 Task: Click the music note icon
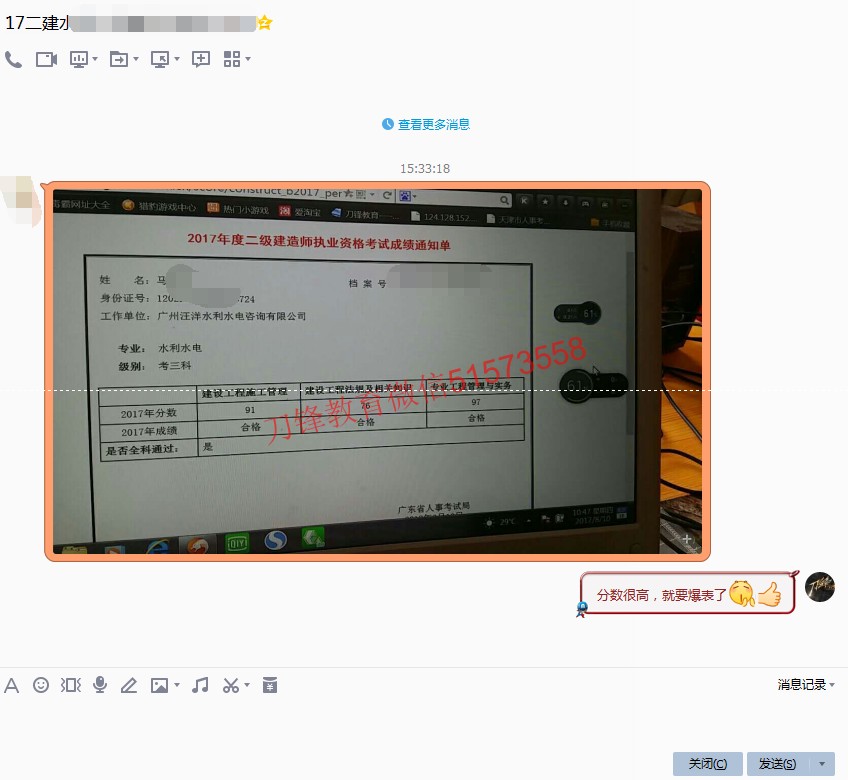[200, 685]
